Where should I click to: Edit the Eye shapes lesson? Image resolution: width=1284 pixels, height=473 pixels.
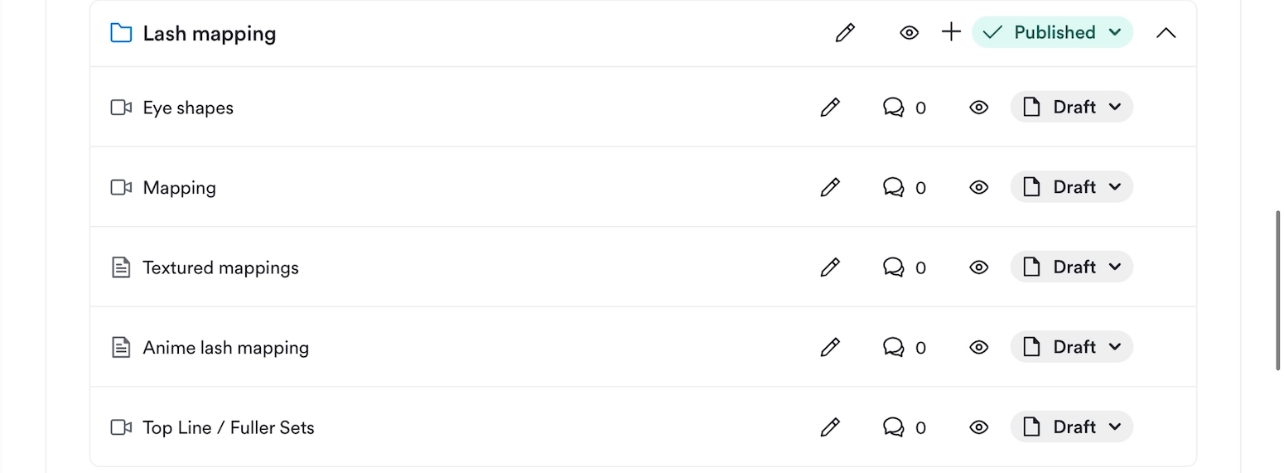click(x=830, y=107)
